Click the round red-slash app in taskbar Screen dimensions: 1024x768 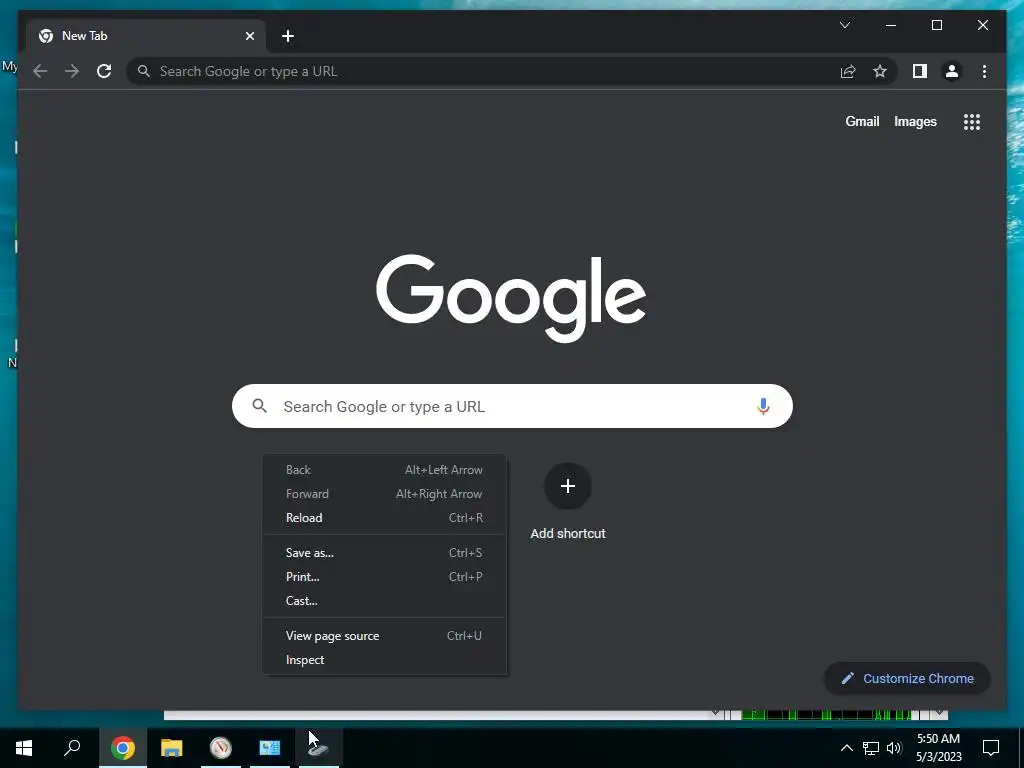221,748
